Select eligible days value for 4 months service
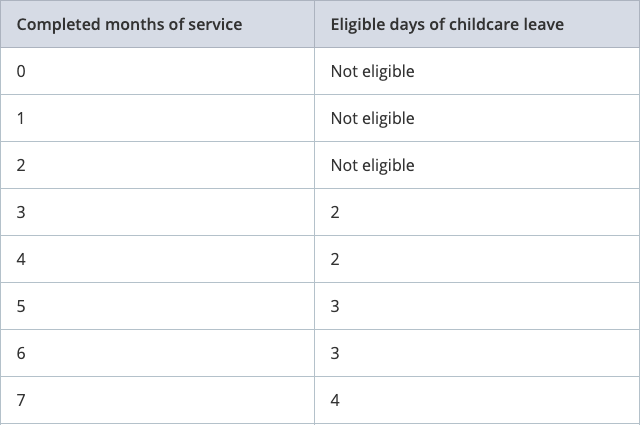 coord(336,259)
